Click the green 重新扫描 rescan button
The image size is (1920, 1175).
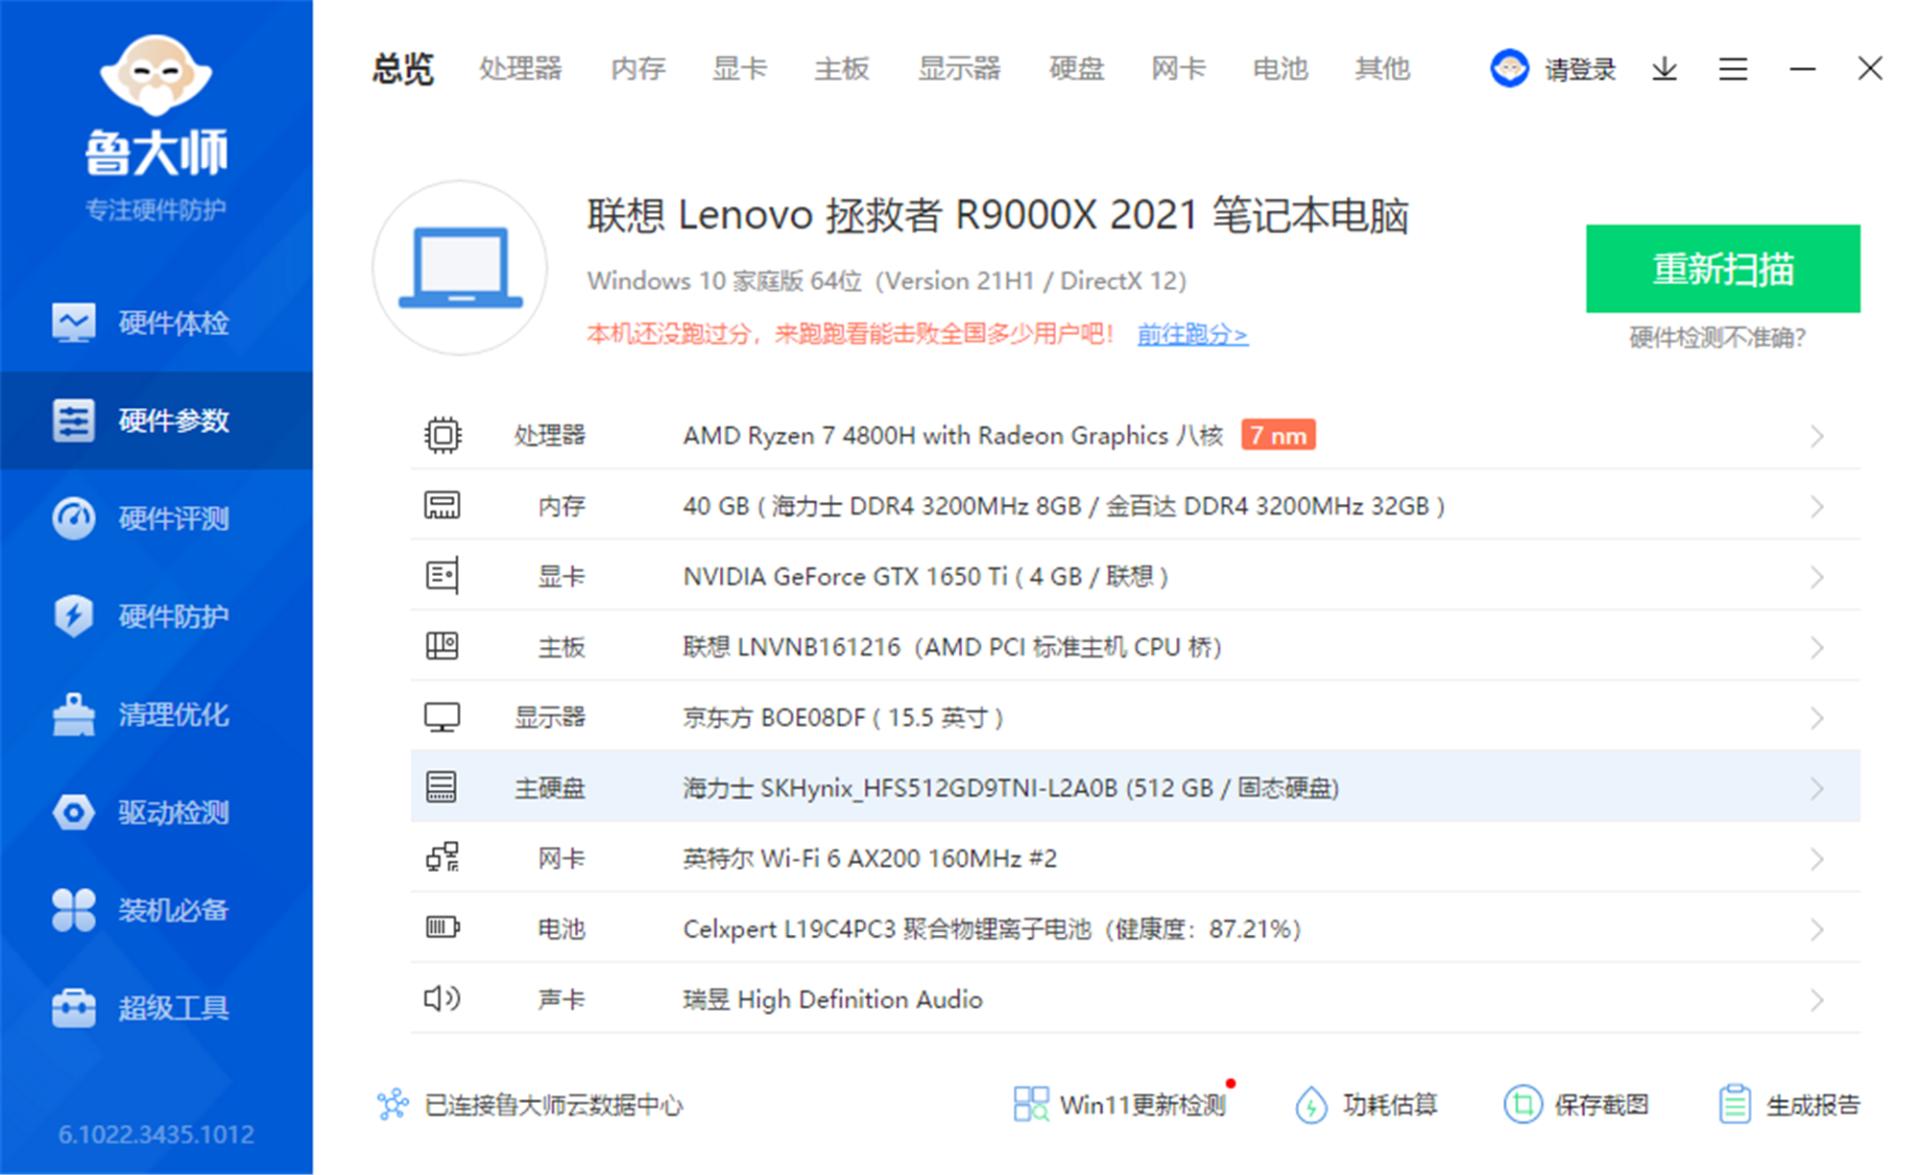[x=1722, y=268]
